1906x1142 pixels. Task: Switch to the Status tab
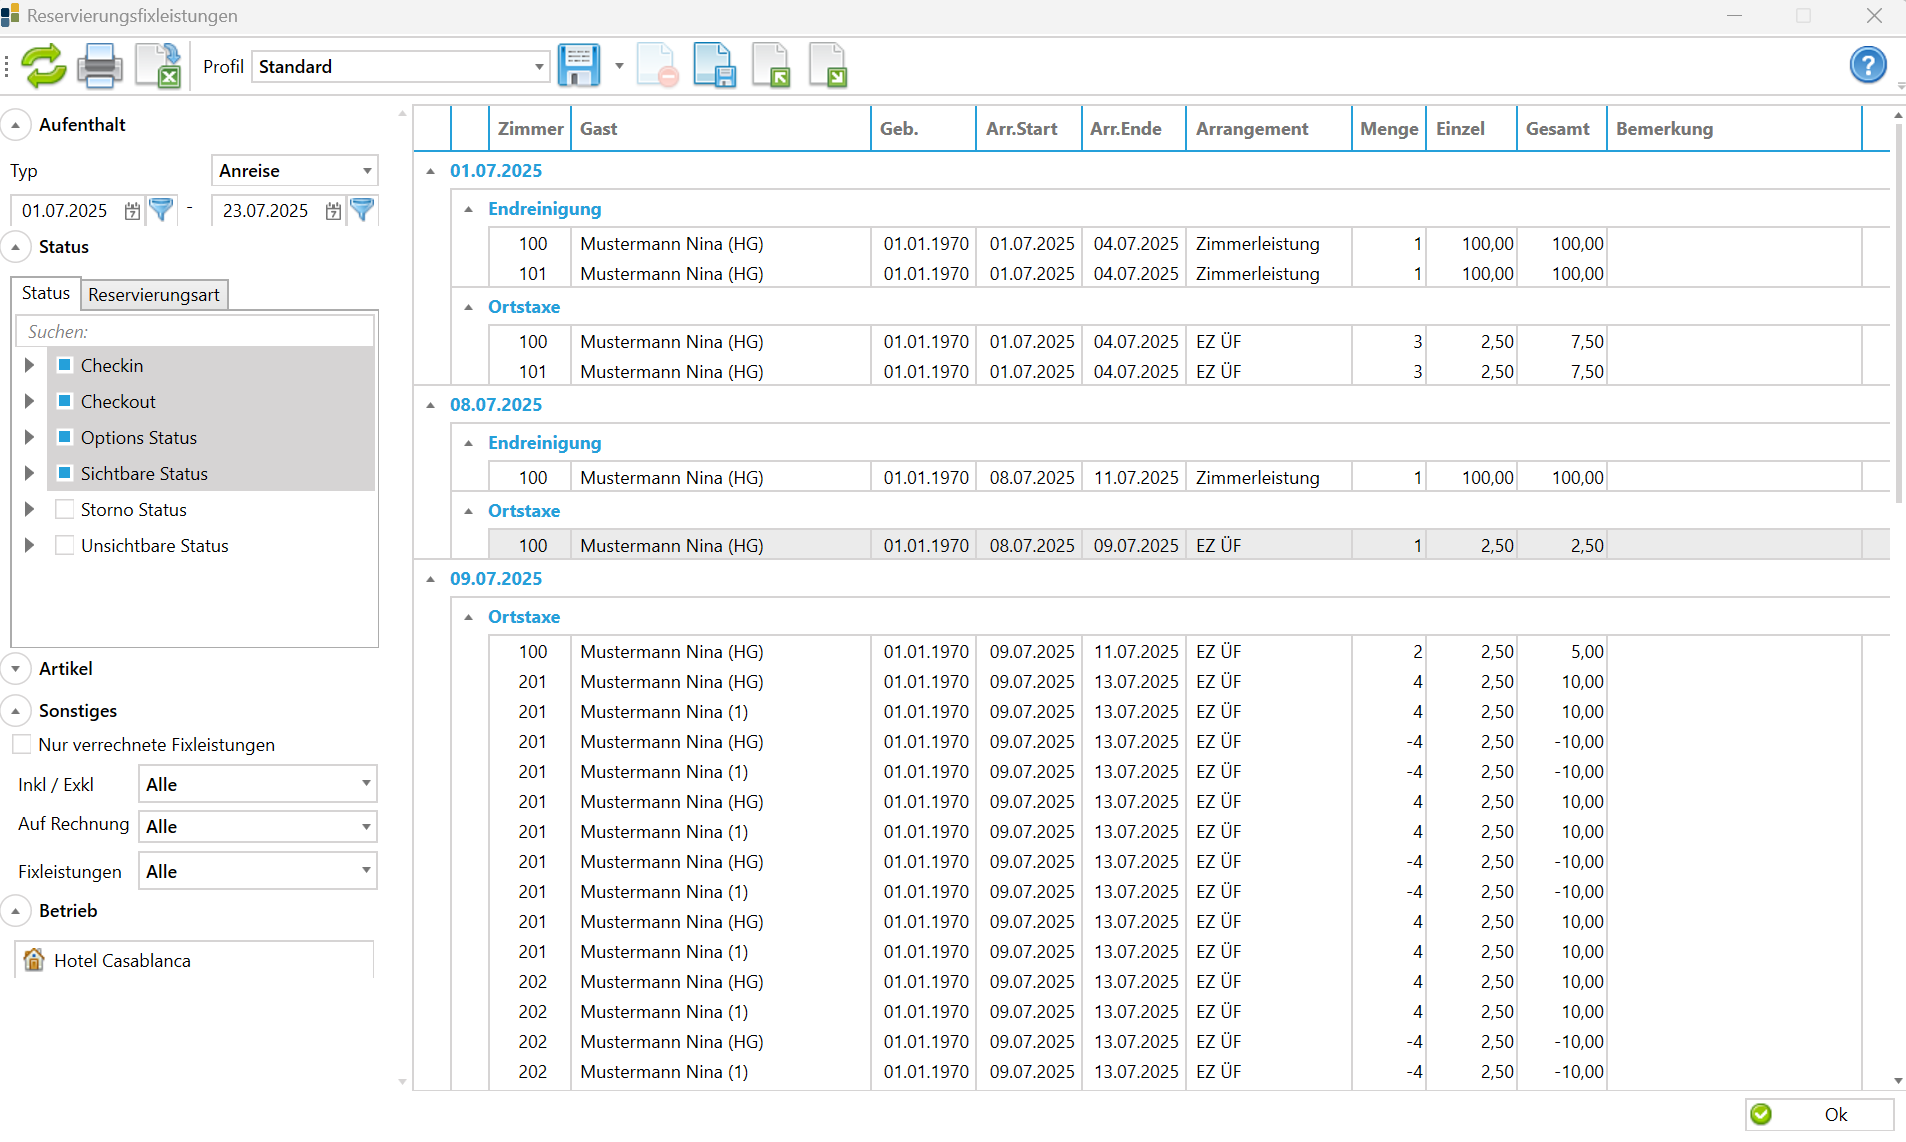46,293
